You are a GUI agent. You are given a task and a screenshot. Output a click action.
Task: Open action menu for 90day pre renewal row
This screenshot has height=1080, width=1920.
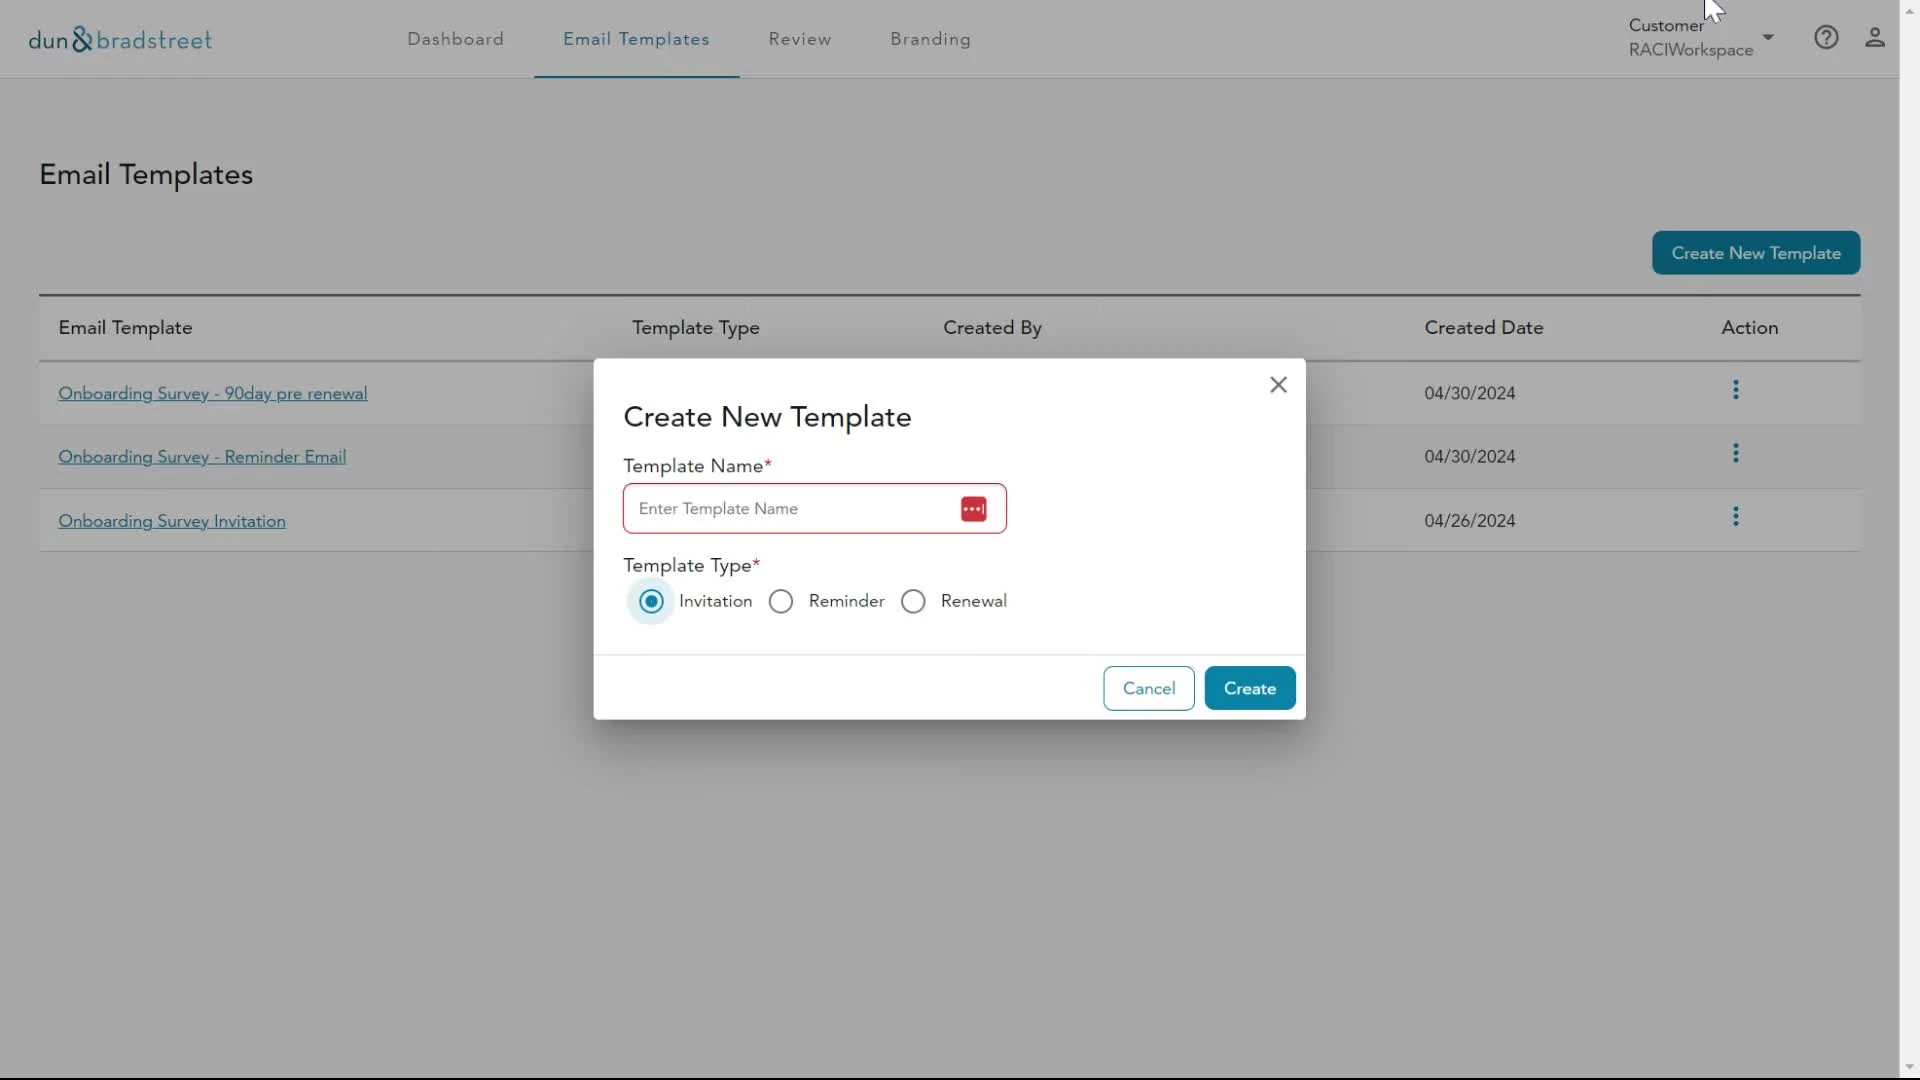point(1736,390)
